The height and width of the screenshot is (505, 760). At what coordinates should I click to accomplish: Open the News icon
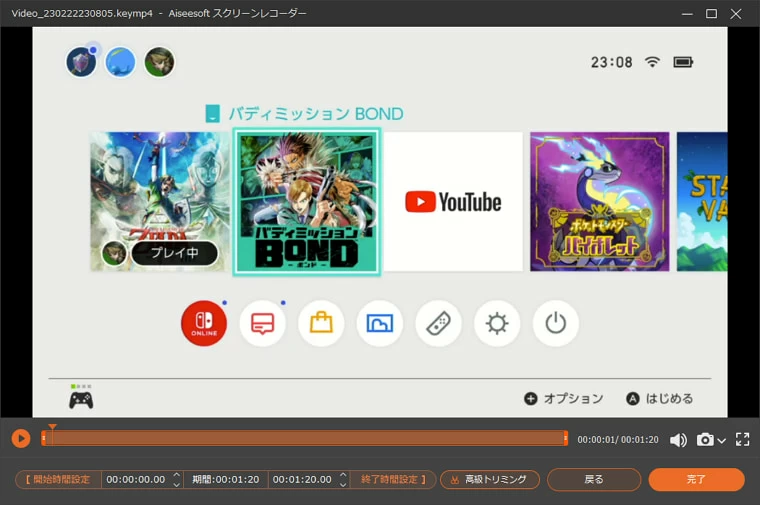262,323
